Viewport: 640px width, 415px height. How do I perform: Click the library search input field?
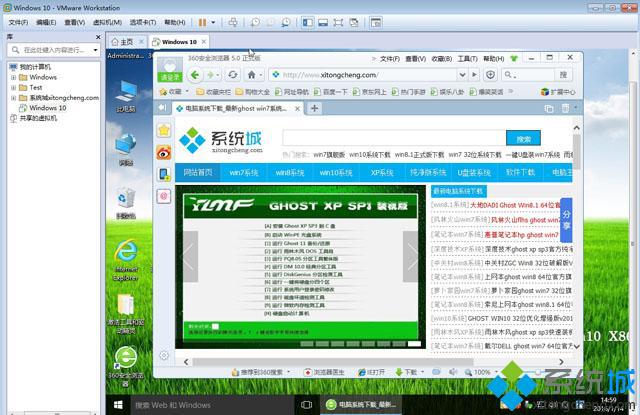[x=55, y=50]
